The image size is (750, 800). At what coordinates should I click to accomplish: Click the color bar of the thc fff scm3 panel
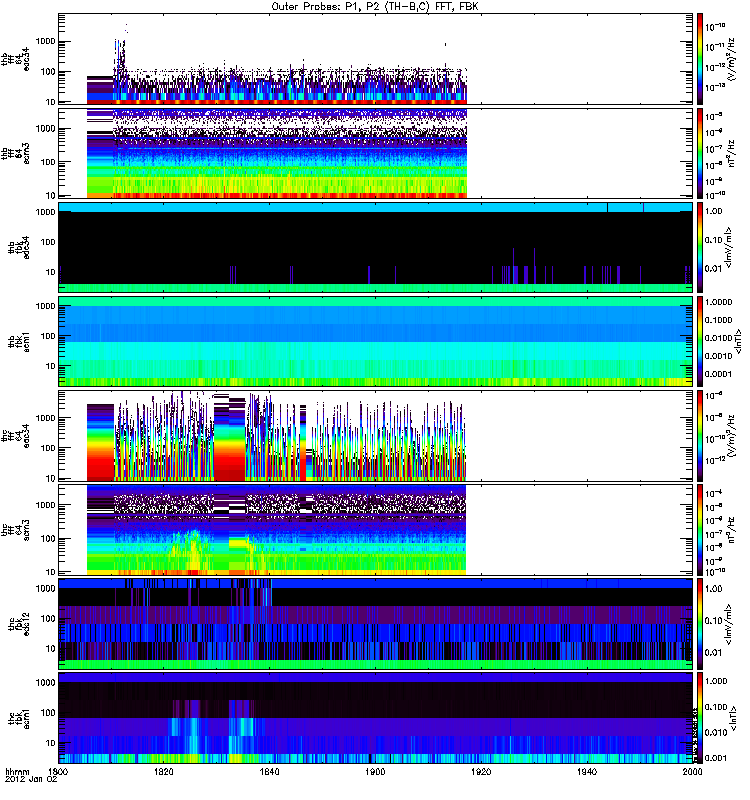pyautogui.click(x=700, y=530)
